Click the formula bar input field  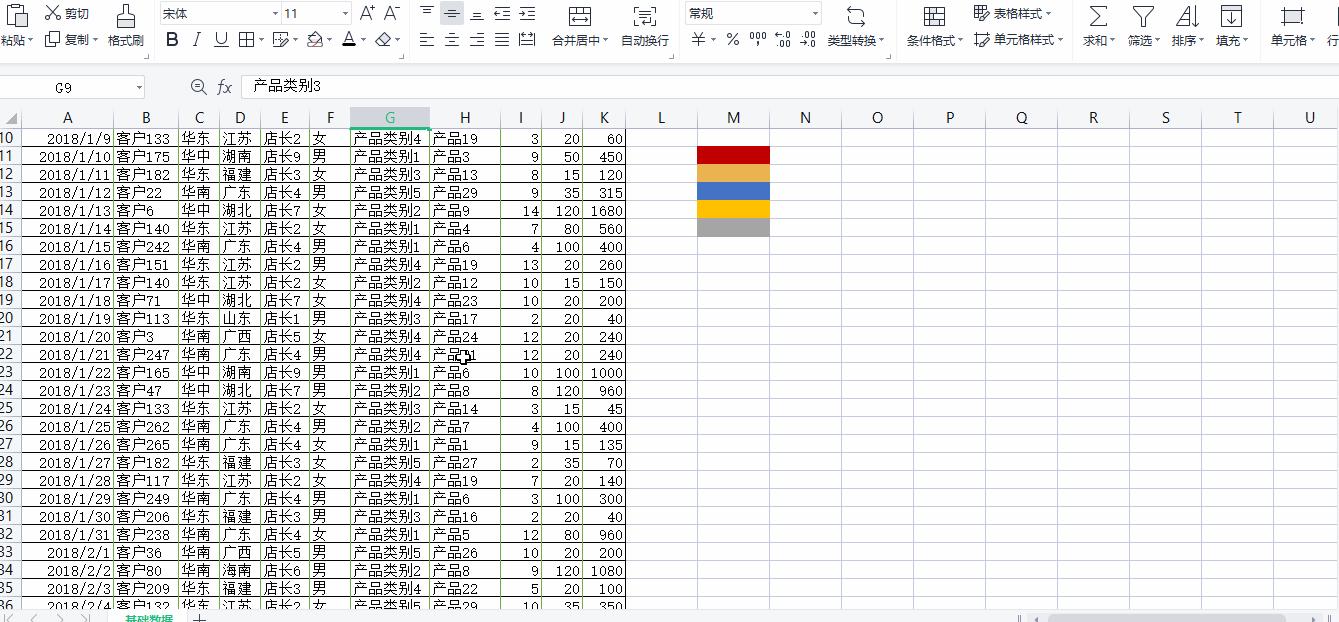700,87
